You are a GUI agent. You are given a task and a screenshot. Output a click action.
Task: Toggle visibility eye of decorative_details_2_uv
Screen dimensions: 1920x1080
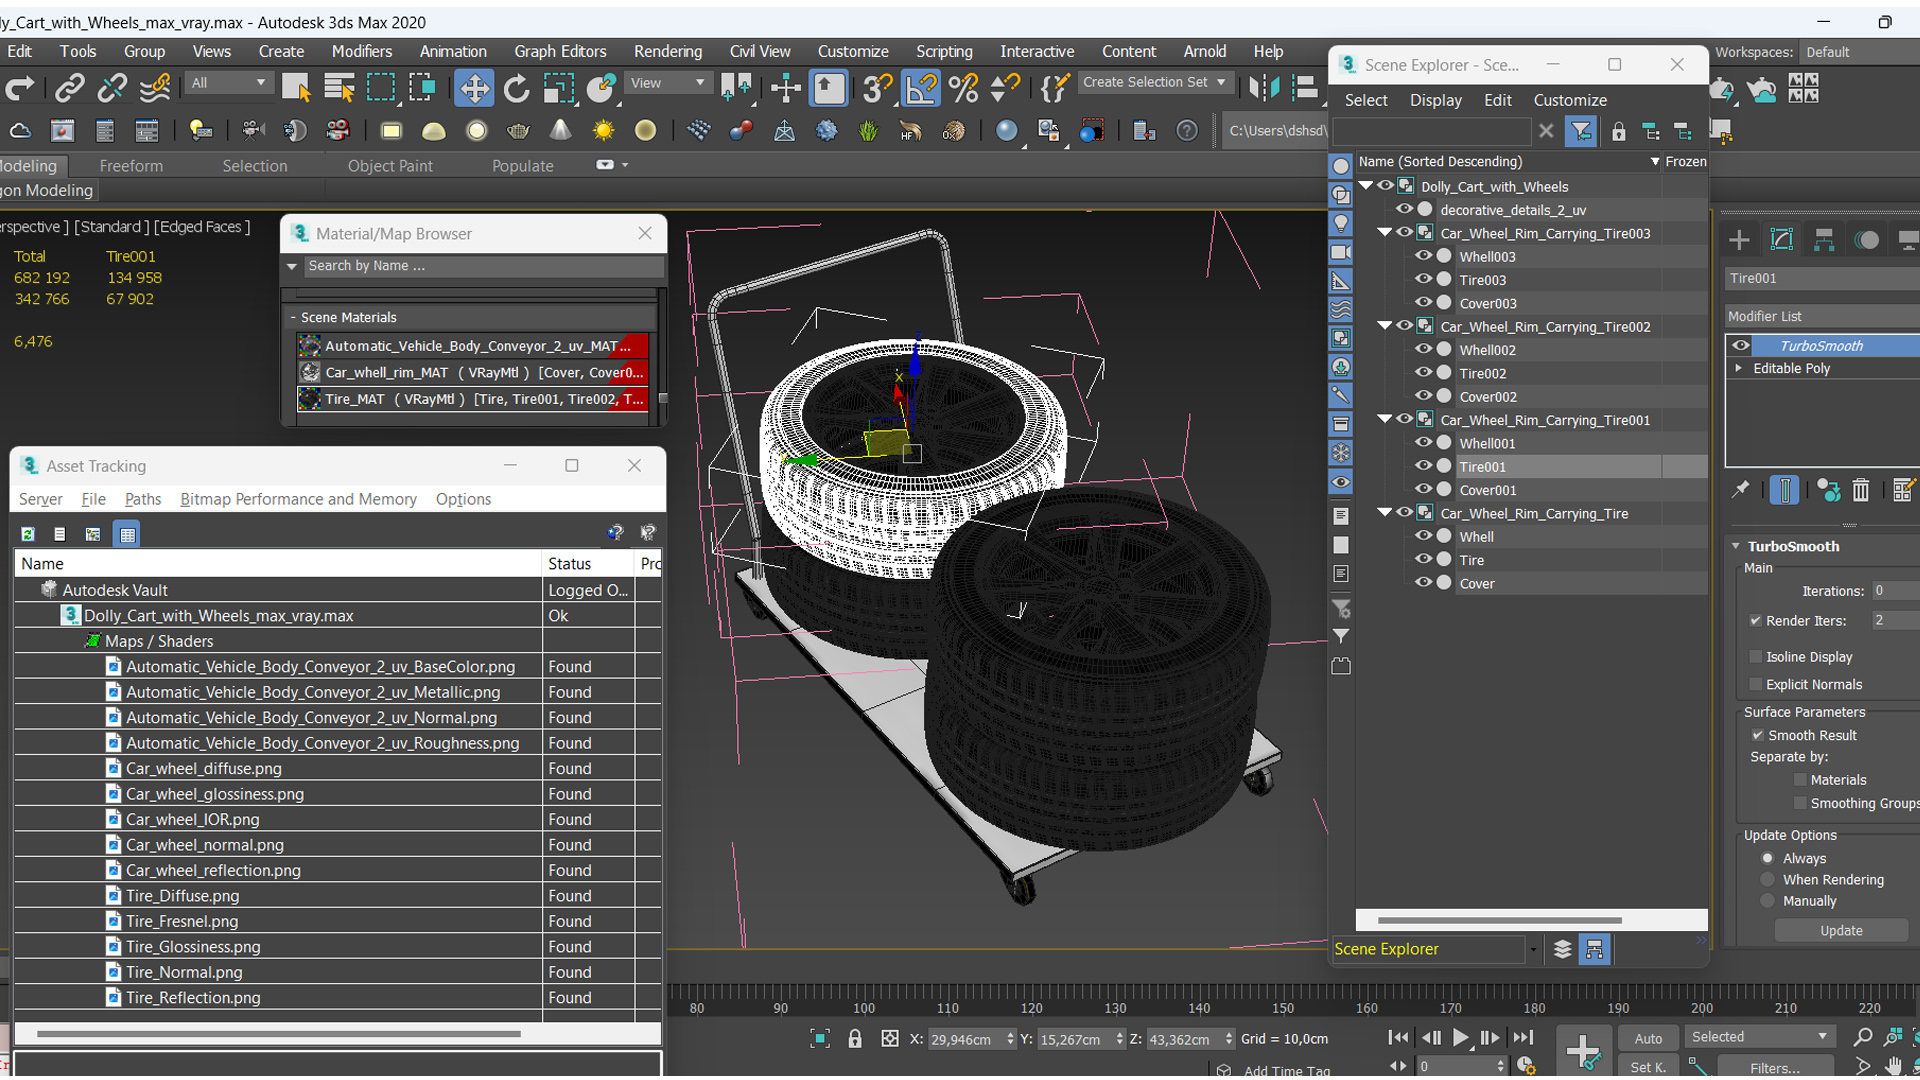(1404, 209)
